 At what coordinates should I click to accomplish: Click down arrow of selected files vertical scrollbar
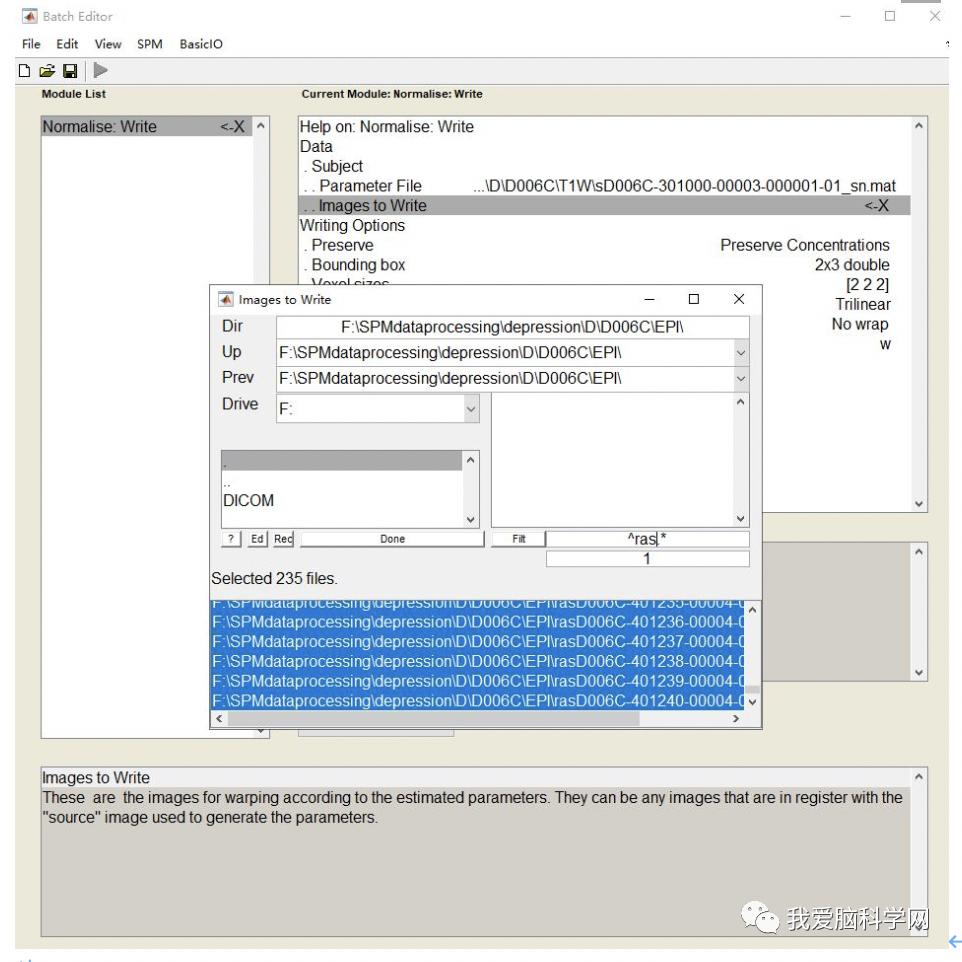[x=753, y=702]
